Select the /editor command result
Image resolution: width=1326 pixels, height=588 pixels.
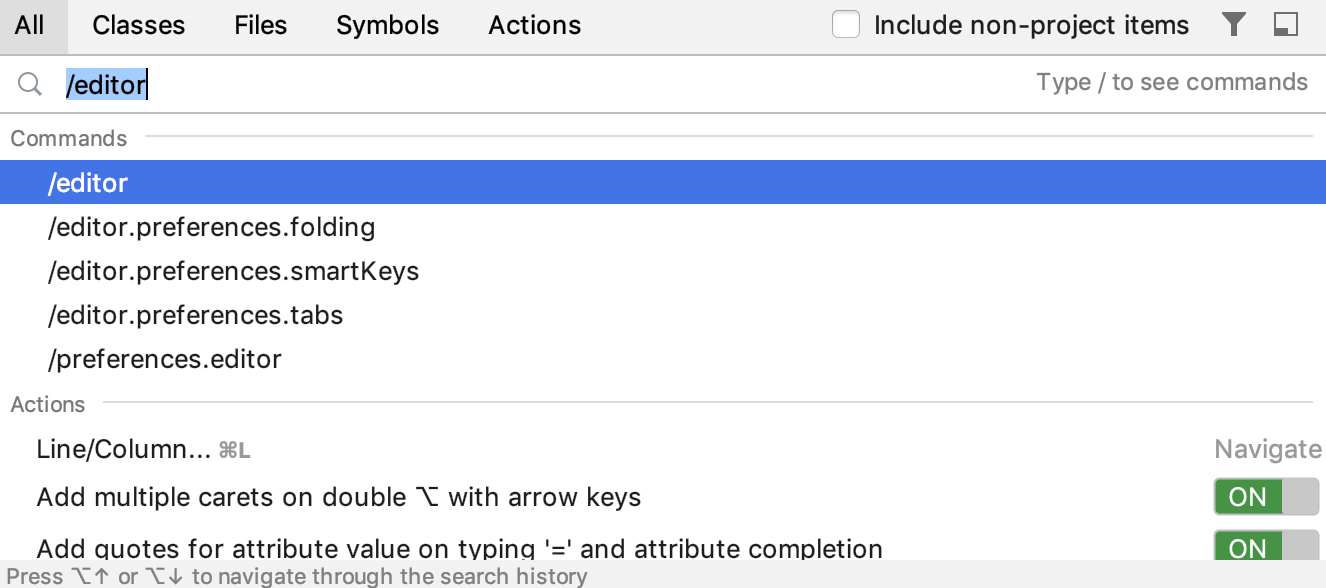click(x=663, y=182)
